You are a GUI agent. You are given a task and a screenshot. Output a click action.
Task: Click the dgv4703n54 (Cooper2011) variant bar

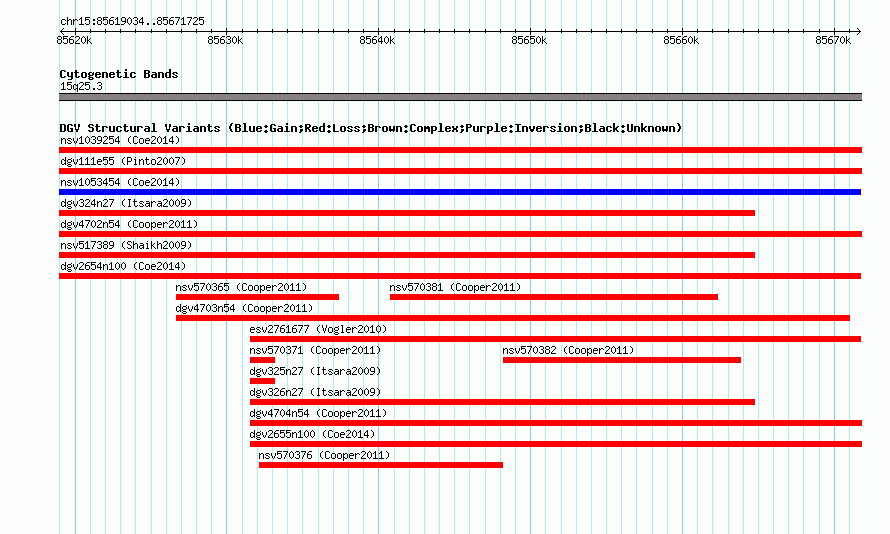point(513,318)
